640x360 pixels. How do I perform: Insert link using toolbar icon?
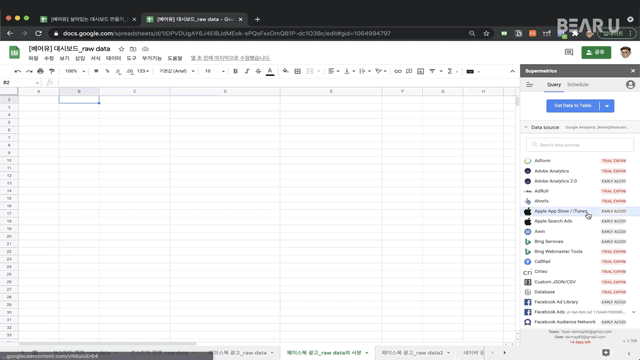tap(398, 71)
